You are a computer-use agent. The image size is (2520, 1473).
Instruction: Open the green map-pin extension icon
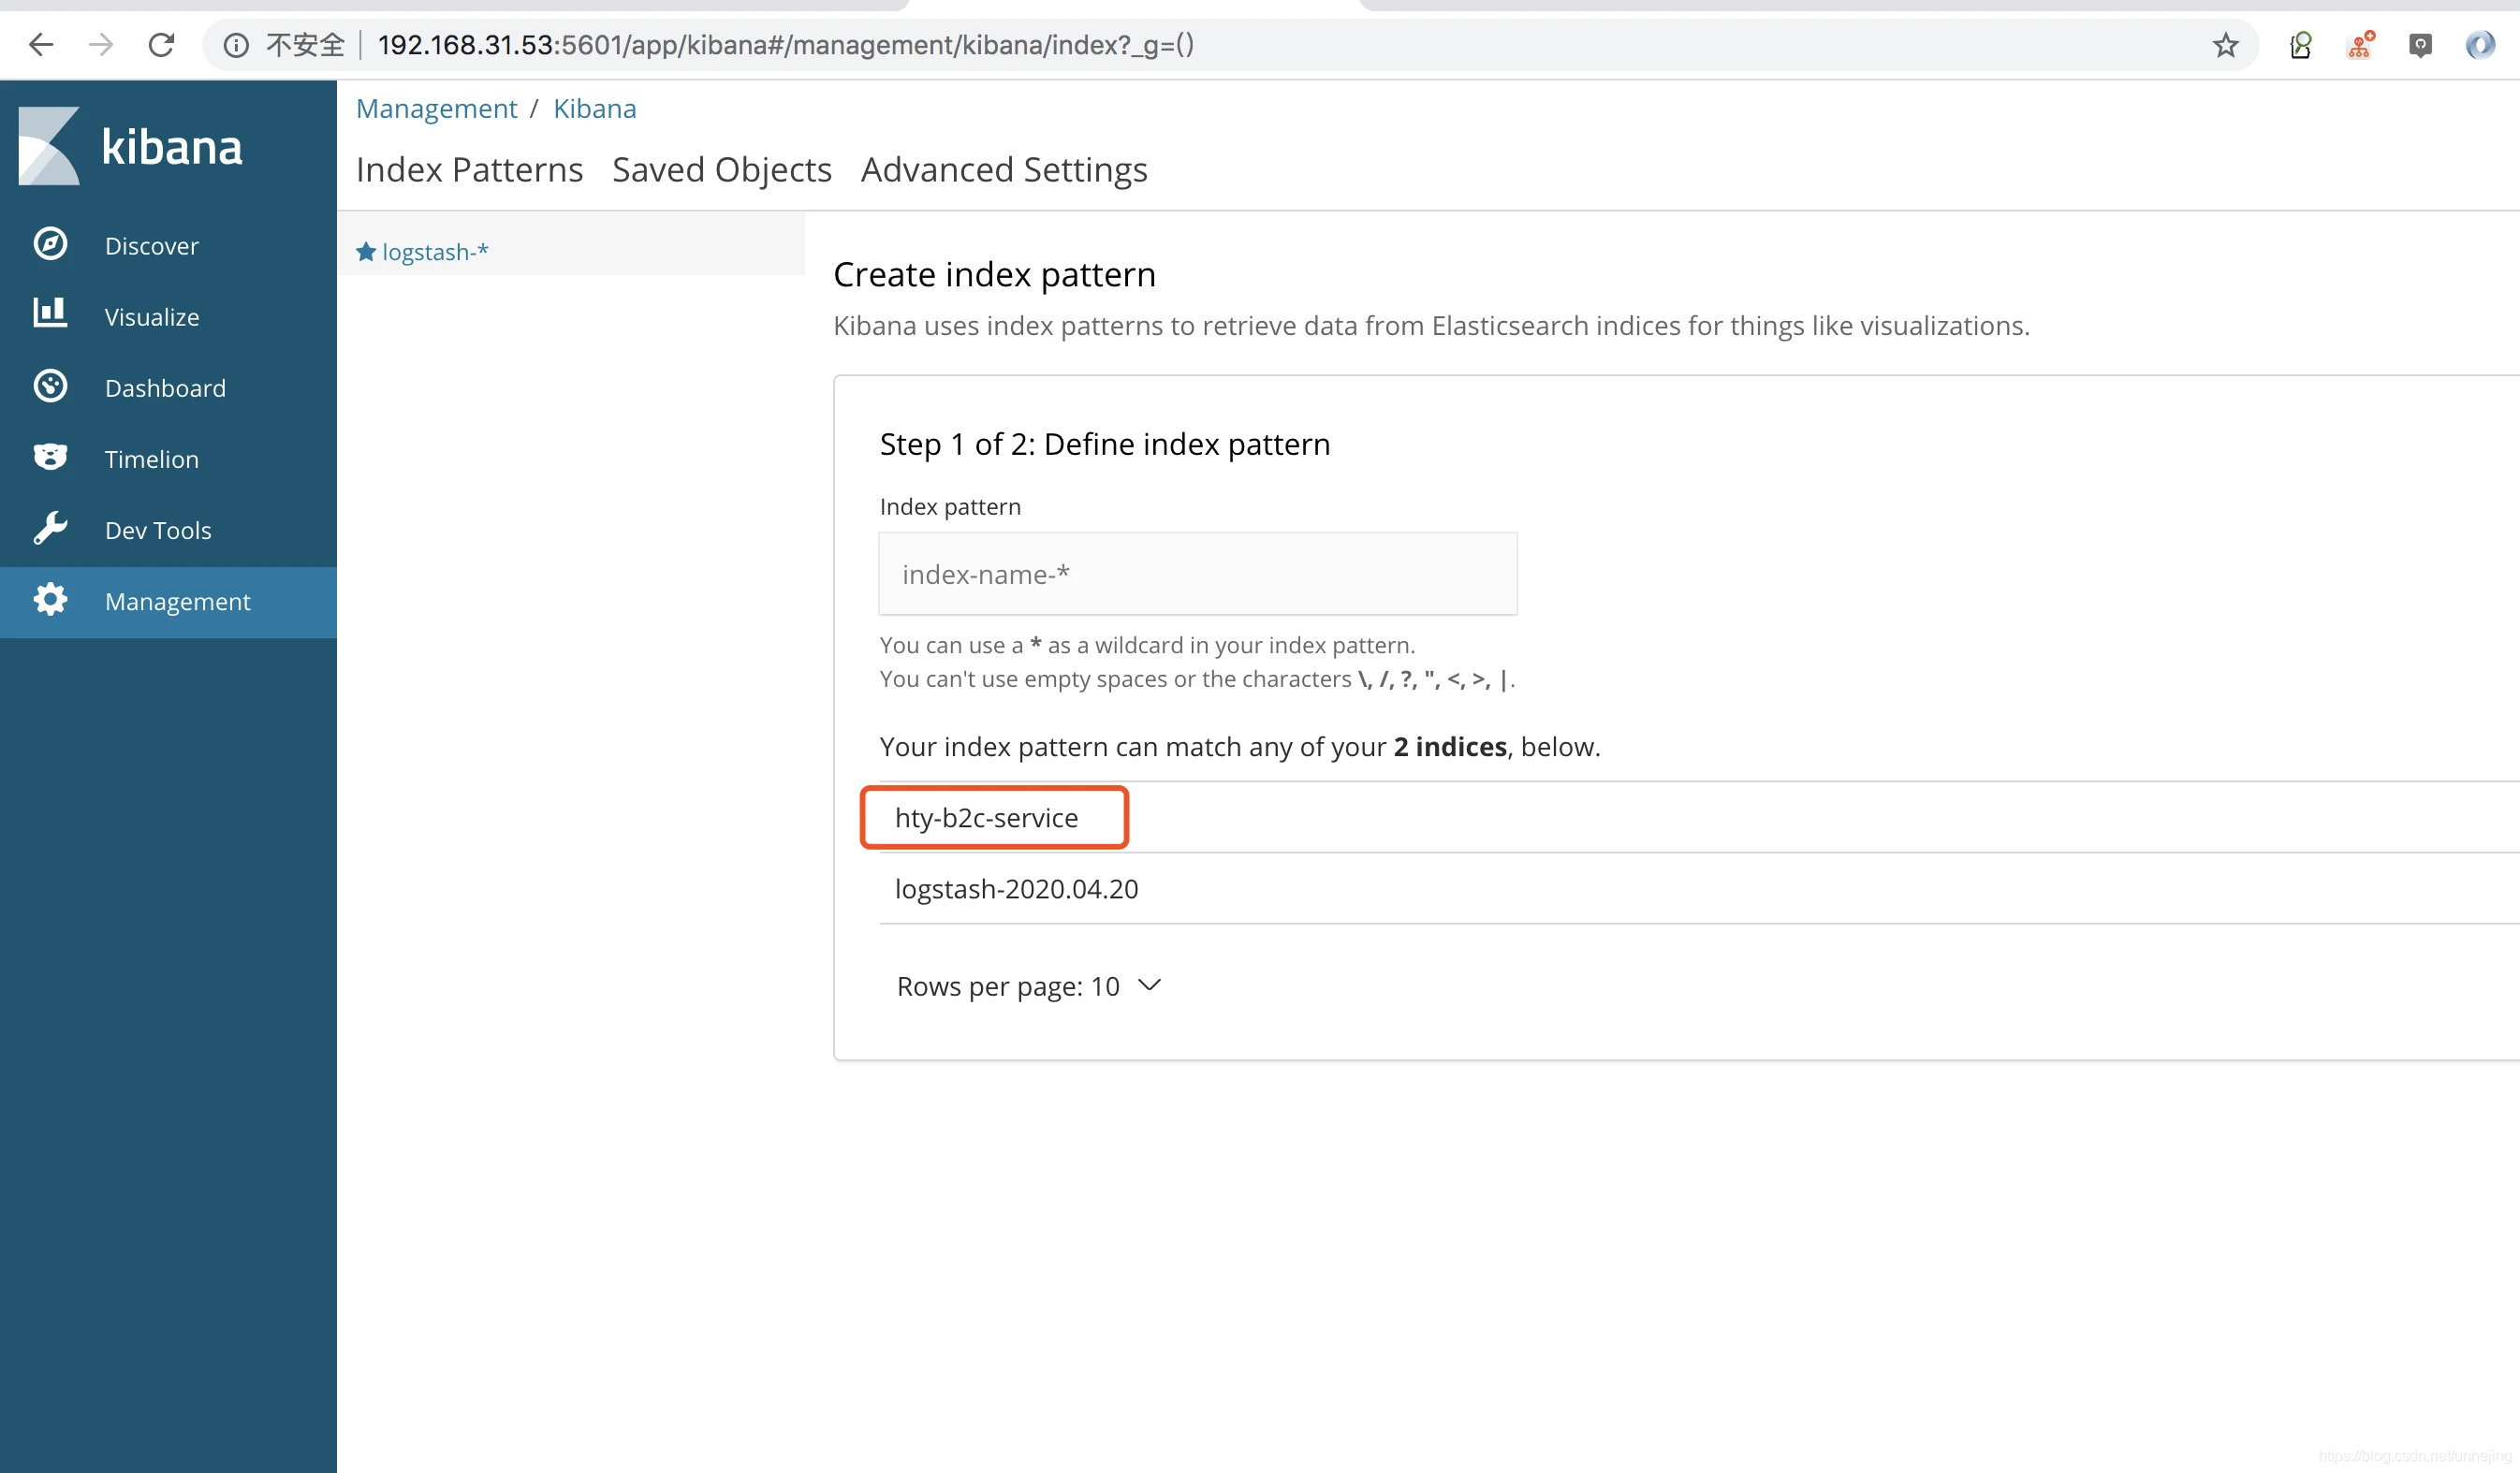coord(2301,45)
